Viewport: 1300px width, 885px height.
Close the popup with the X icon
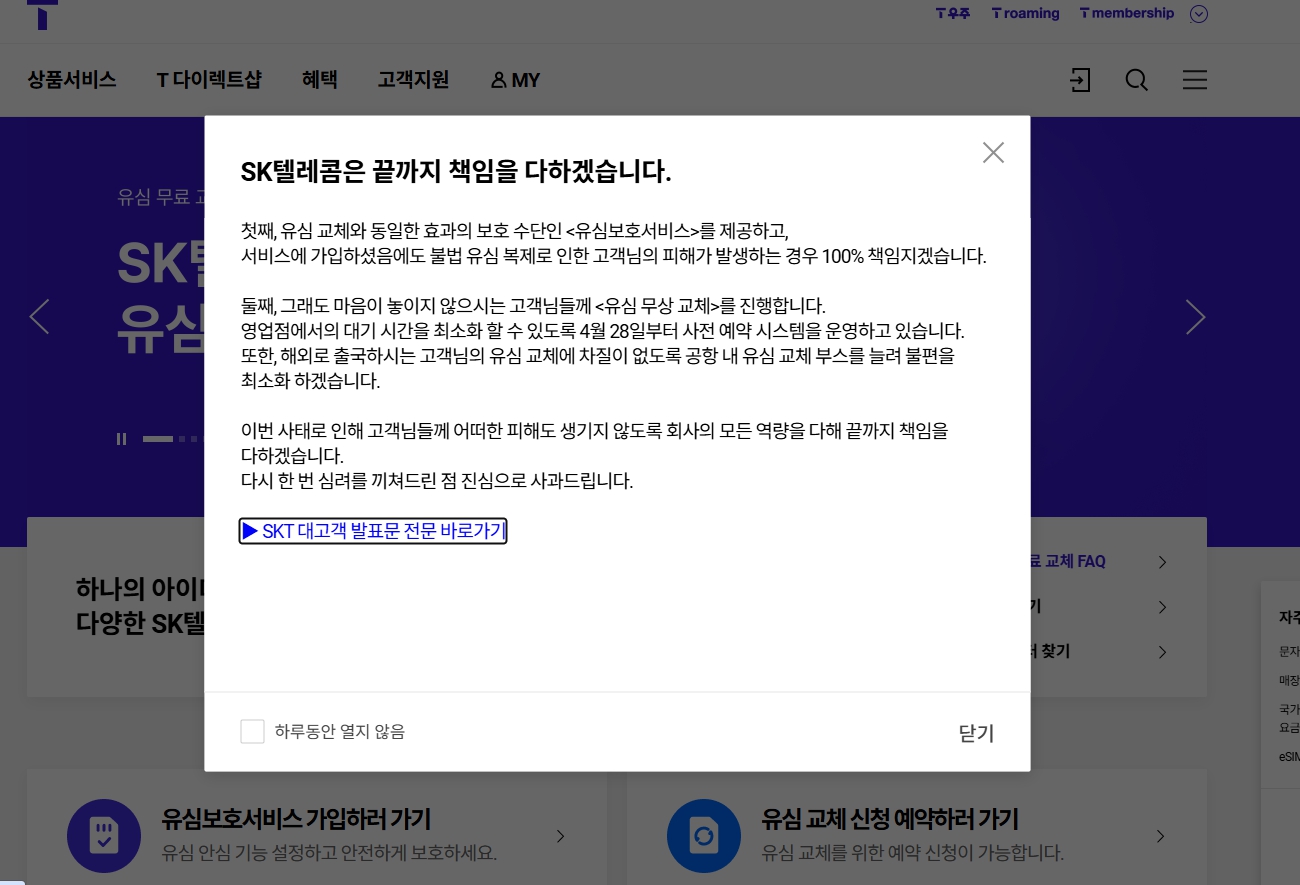point(993,153)
